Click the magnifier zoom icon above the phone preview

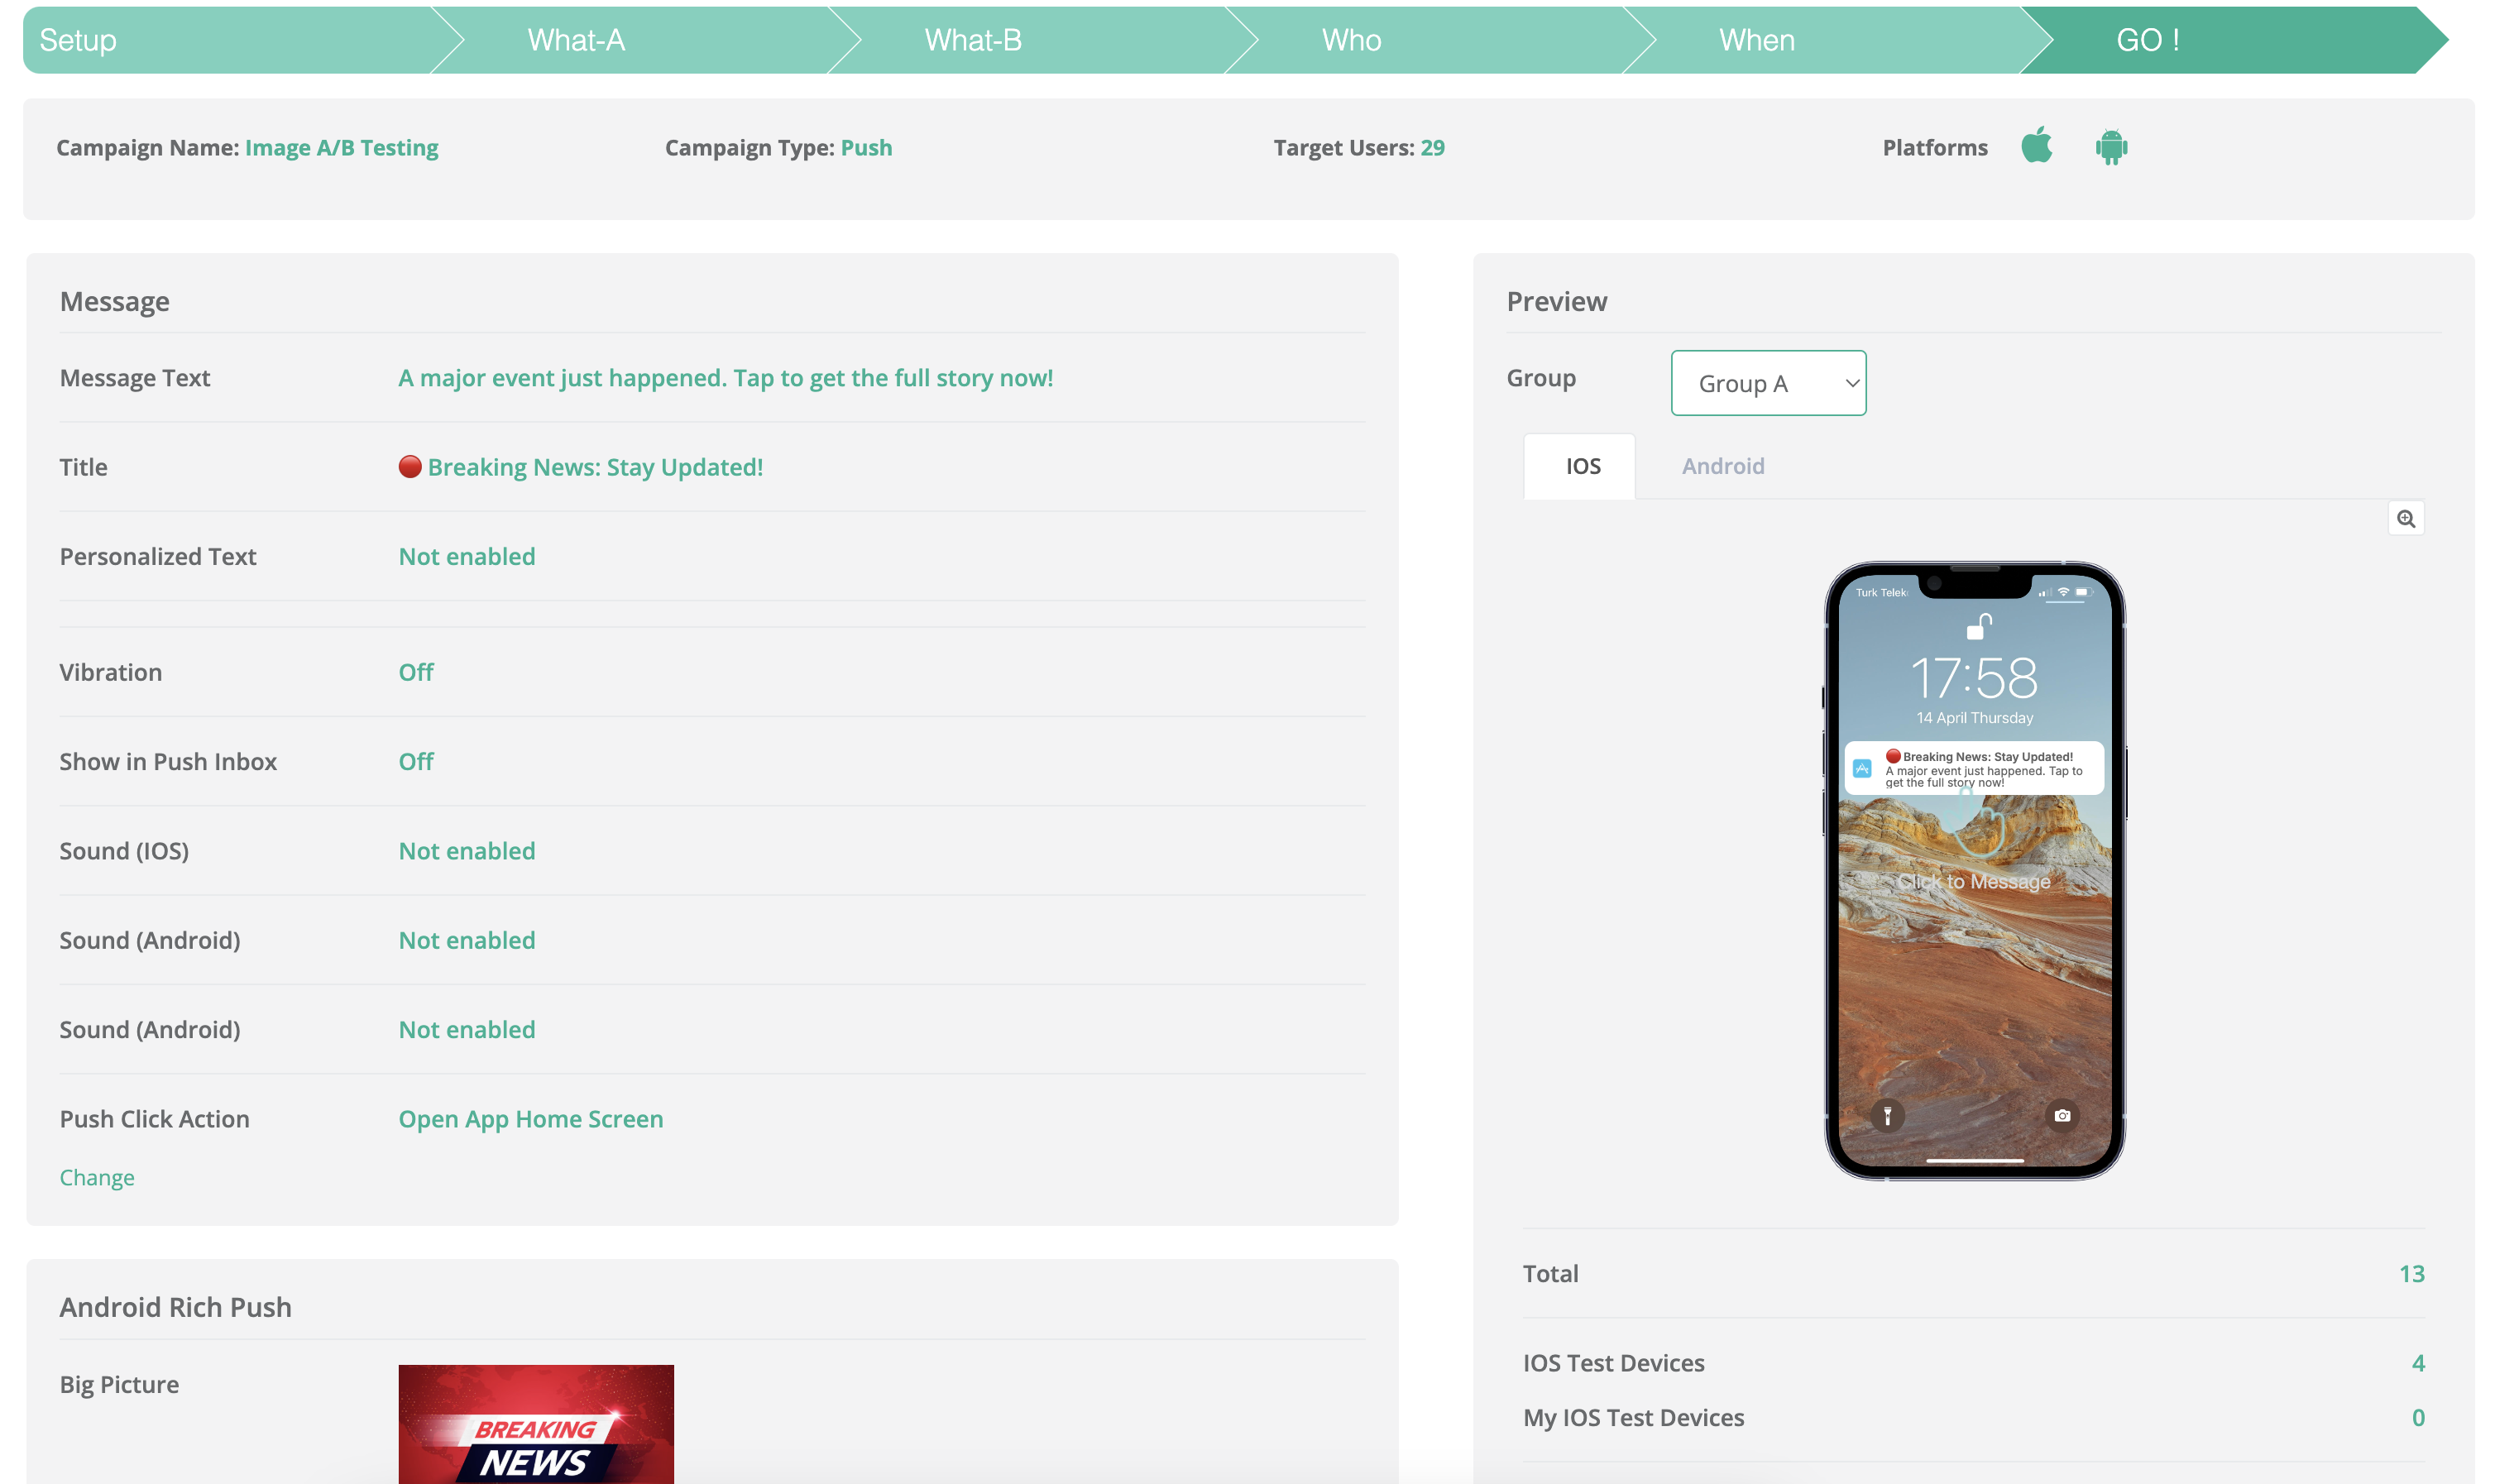point(2405,519)
